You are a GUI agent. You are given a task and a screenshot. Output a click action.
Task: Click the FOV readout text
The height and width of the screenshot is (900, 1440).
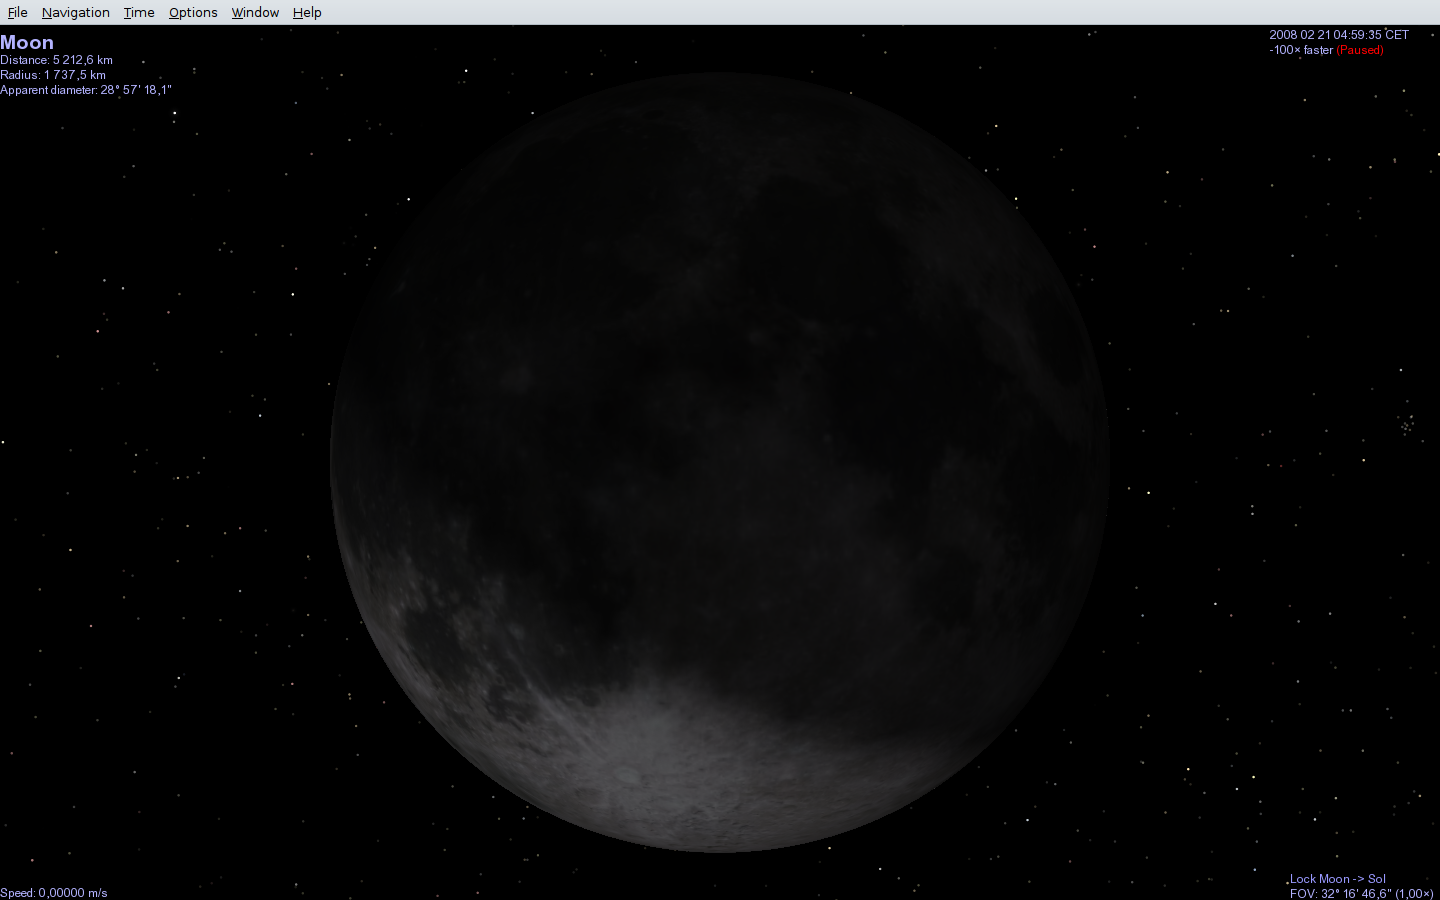(x=1361, y=893)
